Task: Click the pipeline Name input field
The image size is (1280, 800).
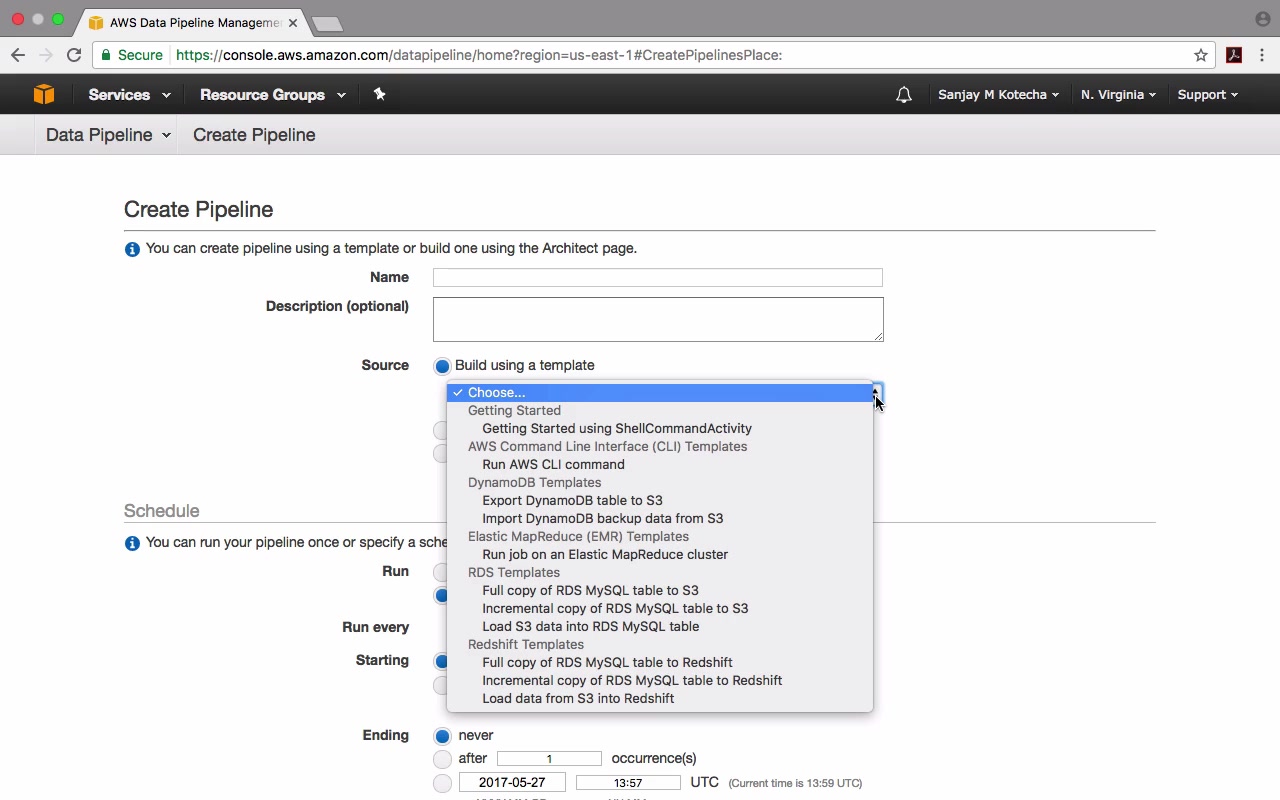Action: coord(658,278)
